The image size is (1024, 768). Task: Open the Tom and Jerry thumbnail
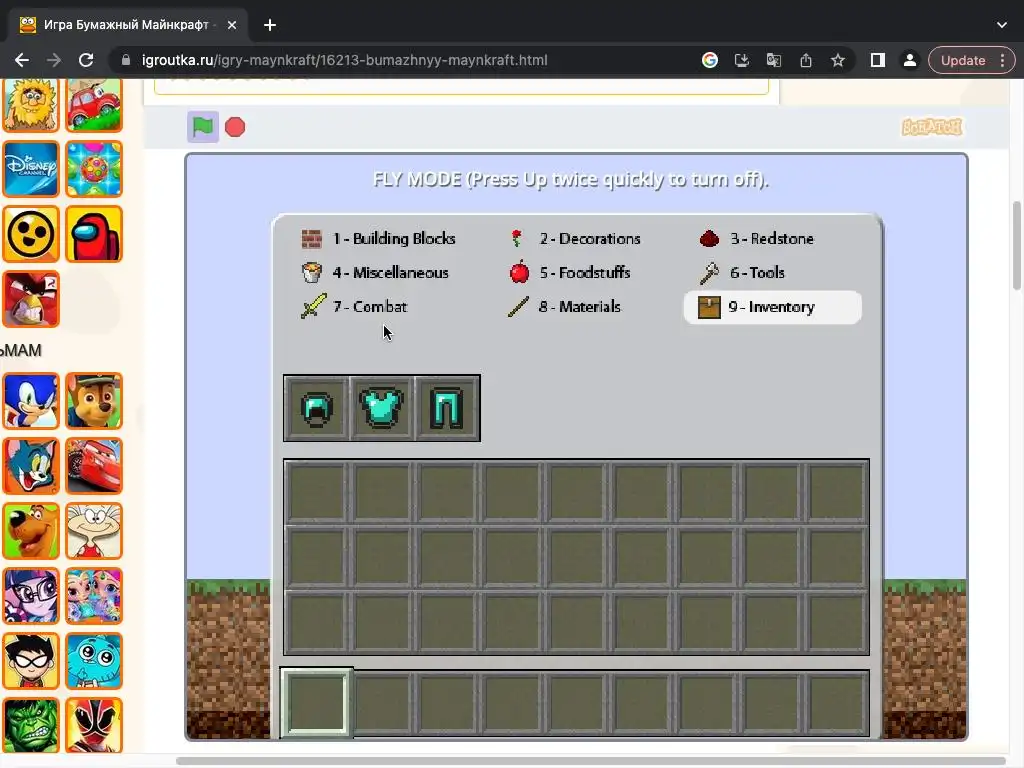(x=31, y=466)
